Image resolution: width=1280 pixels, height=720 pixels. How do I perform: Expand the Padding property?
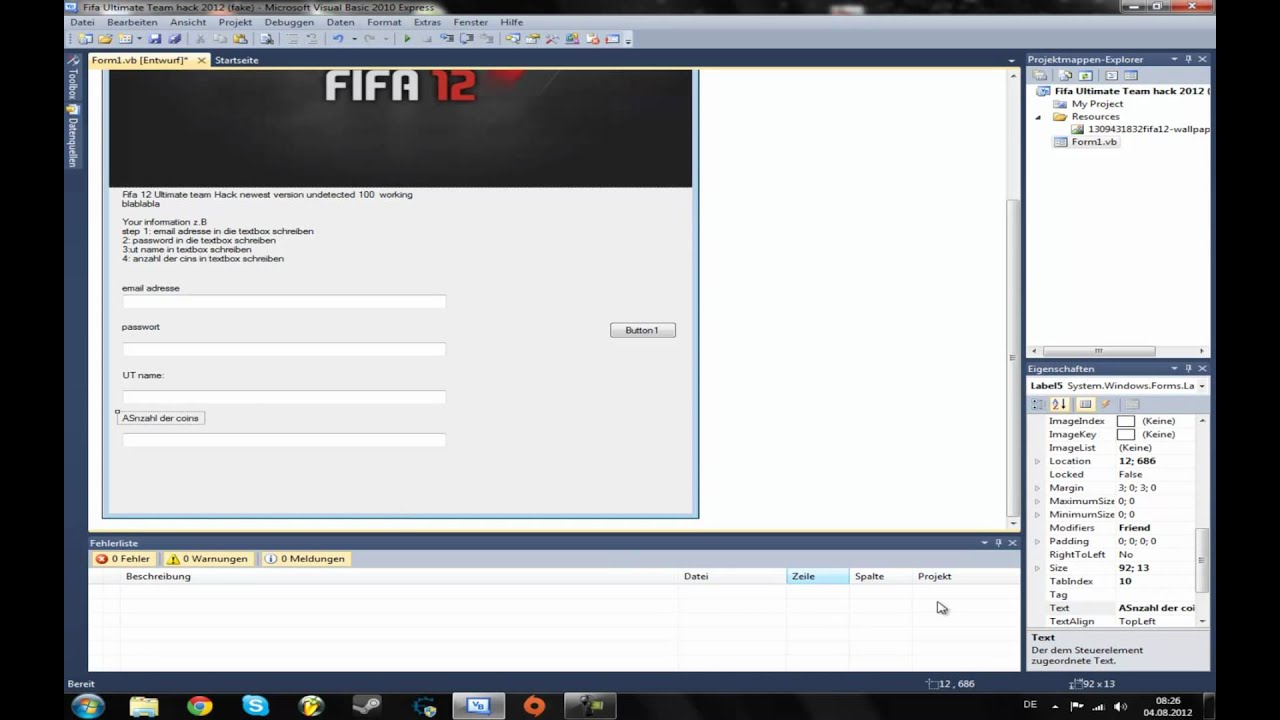pyautogui.click(x=1037, y=541)
